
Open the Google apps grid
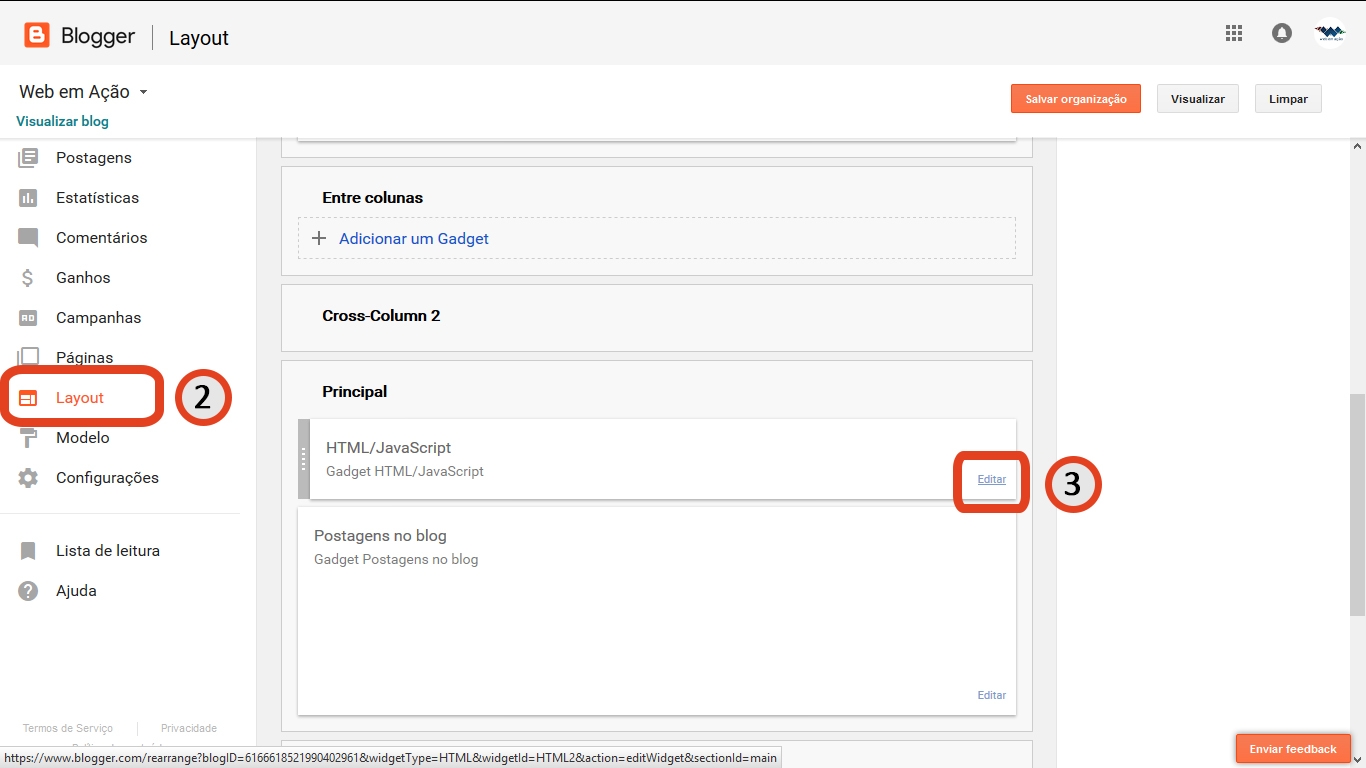point(1234,33)
